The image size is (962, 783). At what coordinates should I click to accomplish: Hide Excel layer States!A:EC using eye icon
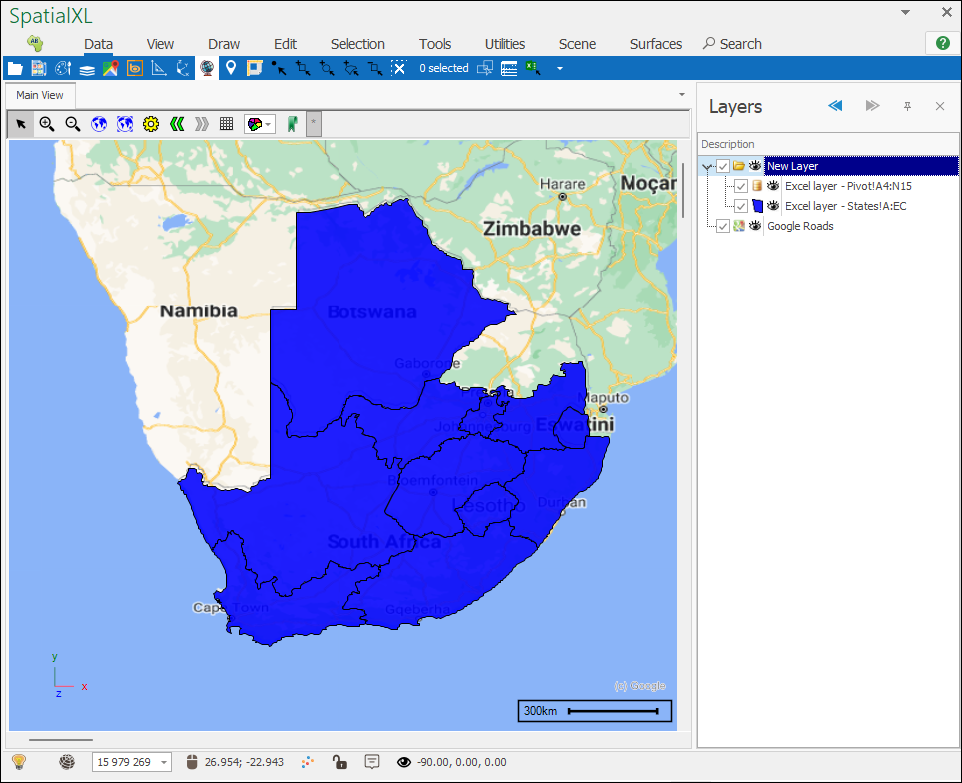click(773, 206)
